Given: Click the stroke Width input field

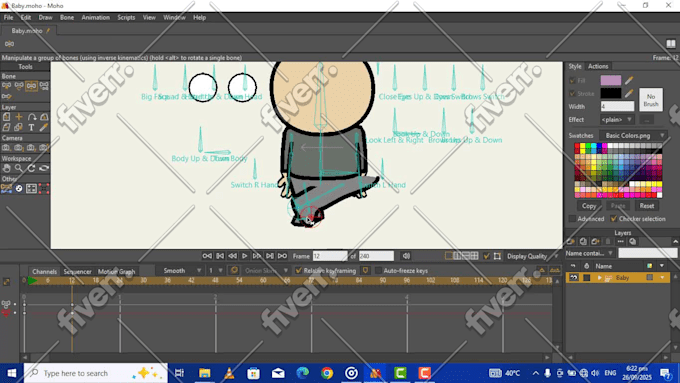Looking at the screenshot, I should point(618,106).
